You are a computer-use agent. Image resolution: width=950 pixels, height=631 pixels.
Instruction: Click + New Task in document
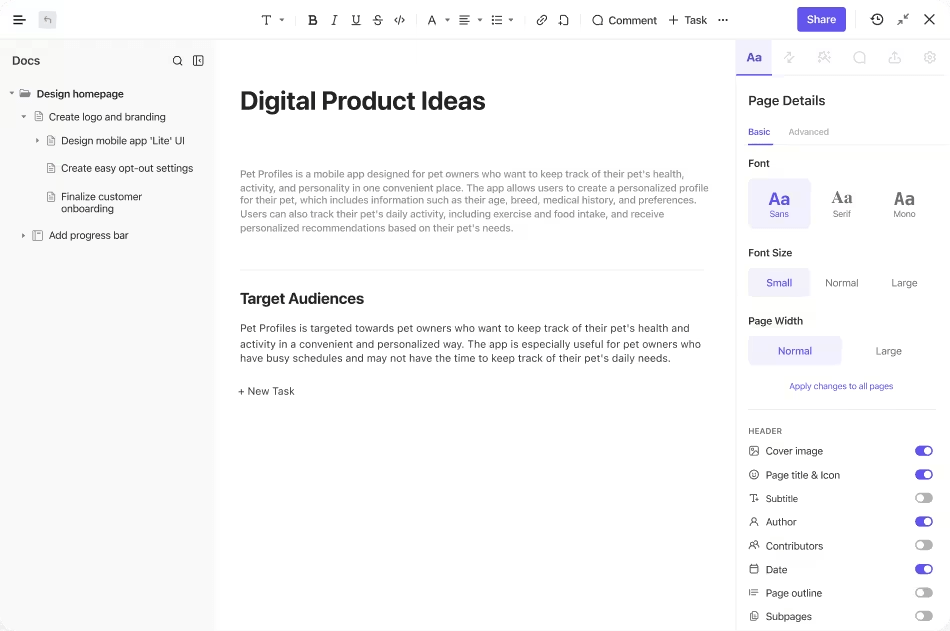pos(266,392)
